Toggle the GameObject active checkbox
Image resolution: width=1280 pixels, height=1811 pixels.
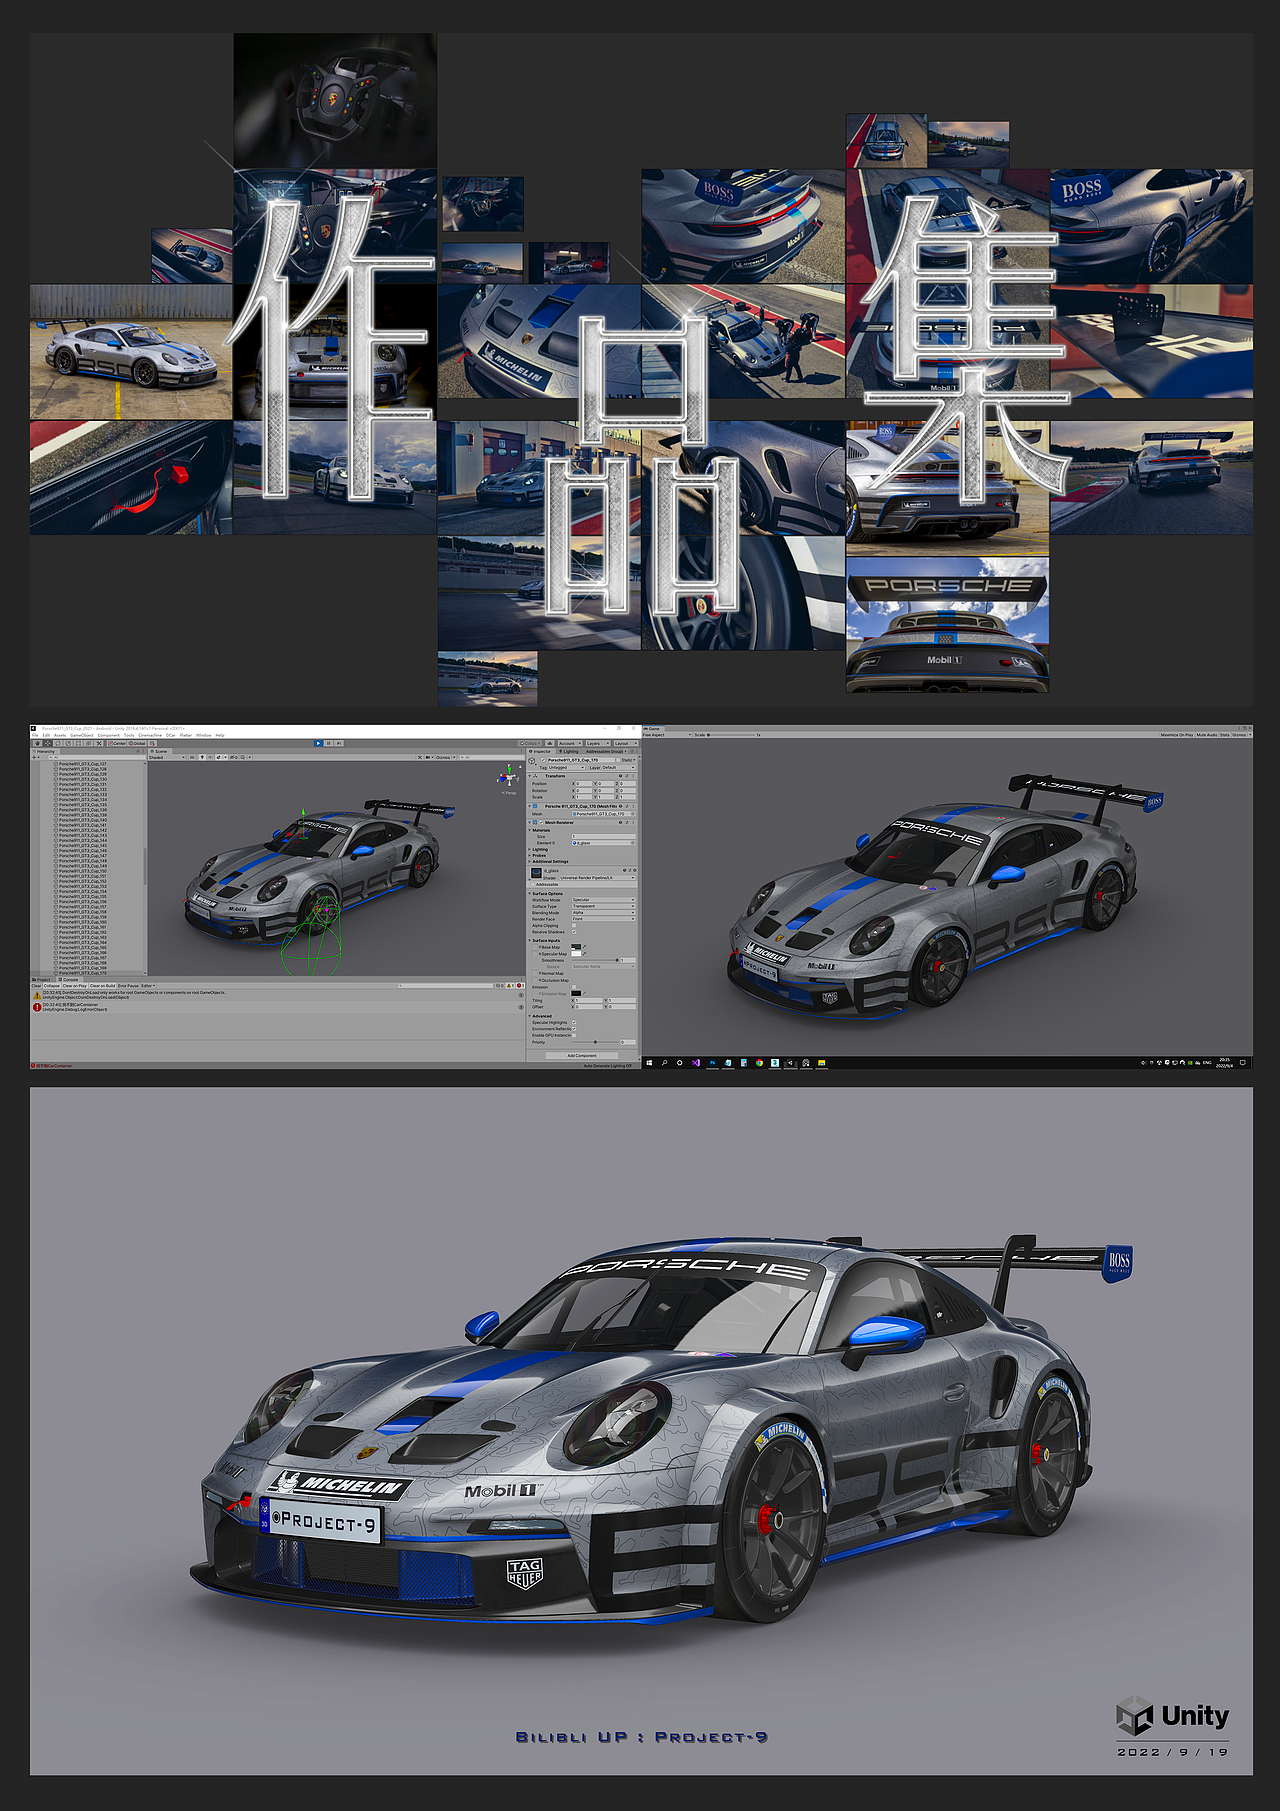pyautogui.click(x=543, y=760)
